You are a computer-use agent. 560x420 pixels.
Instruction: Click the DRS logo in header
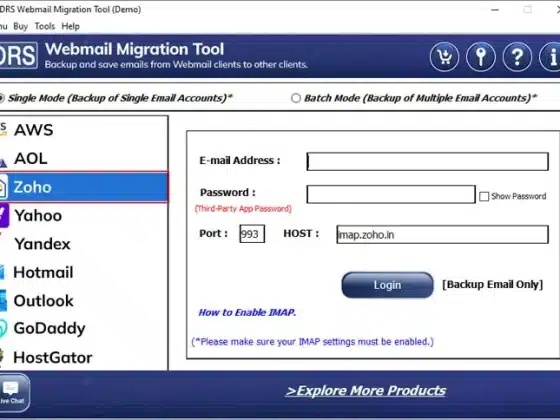pos(18,56)
